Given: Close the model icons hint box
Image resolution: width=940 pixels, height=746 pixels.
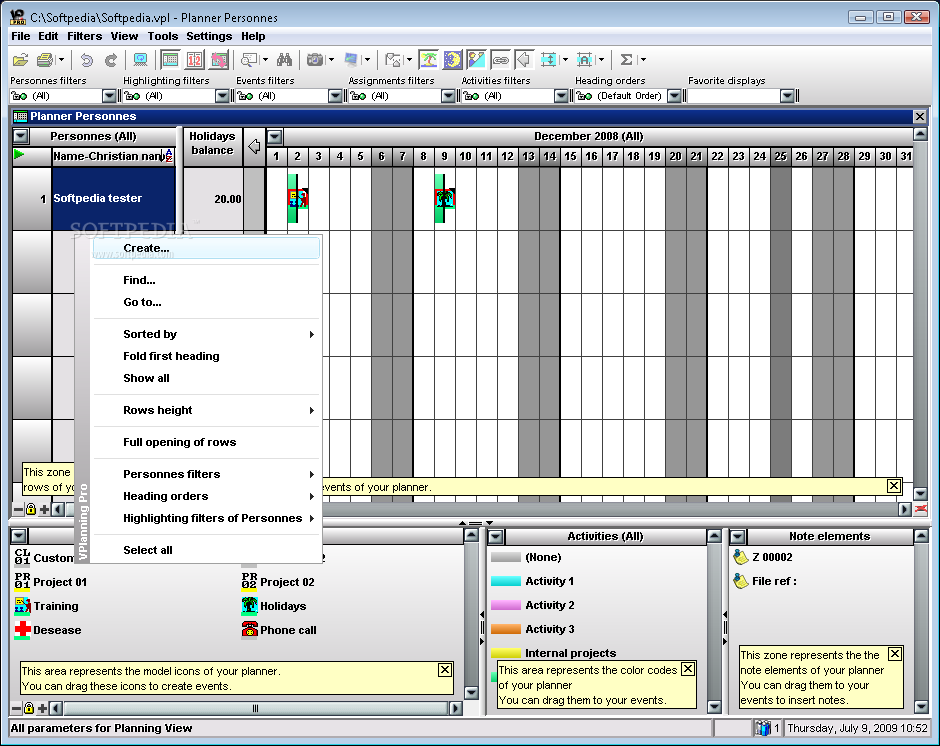Looking at the screenshot, I should pos(445,670).
